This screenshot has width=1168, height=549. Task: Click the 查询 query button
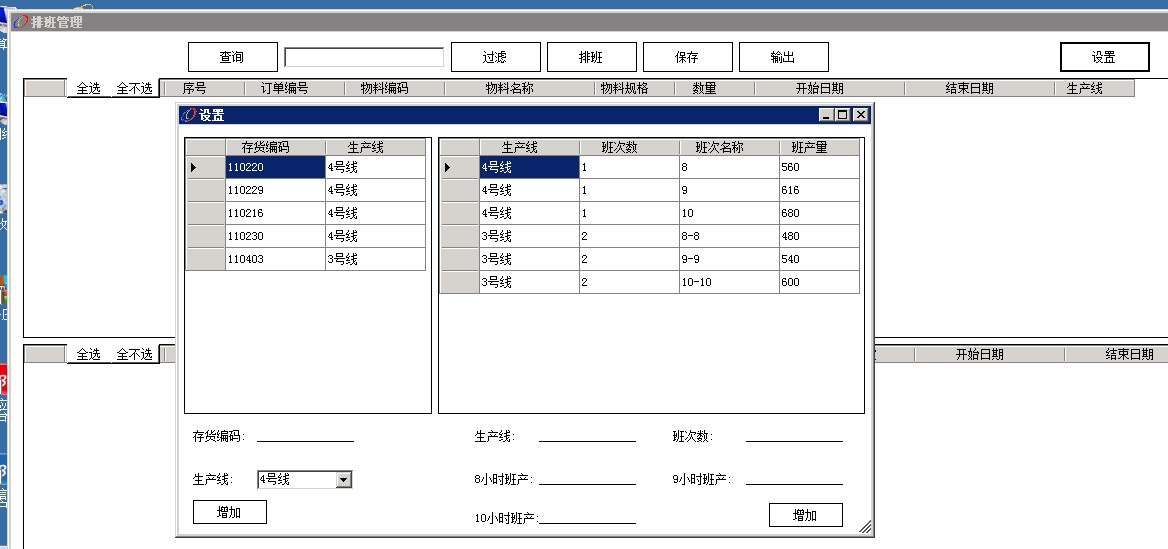[232, 57]
